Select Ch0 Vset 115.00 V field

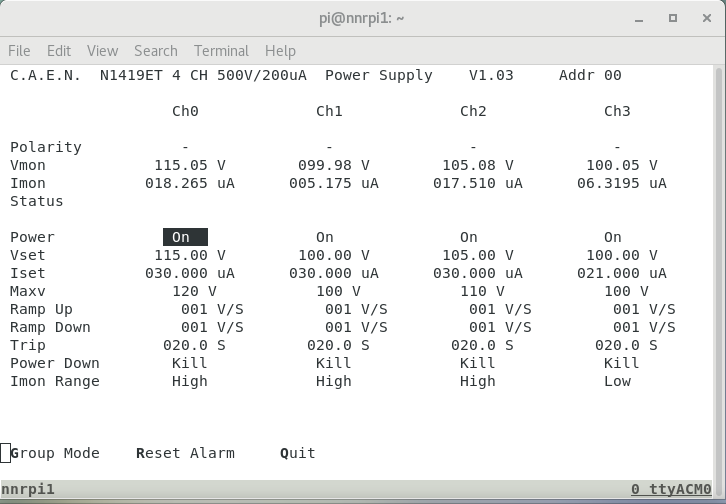click(x=189, y=255)
